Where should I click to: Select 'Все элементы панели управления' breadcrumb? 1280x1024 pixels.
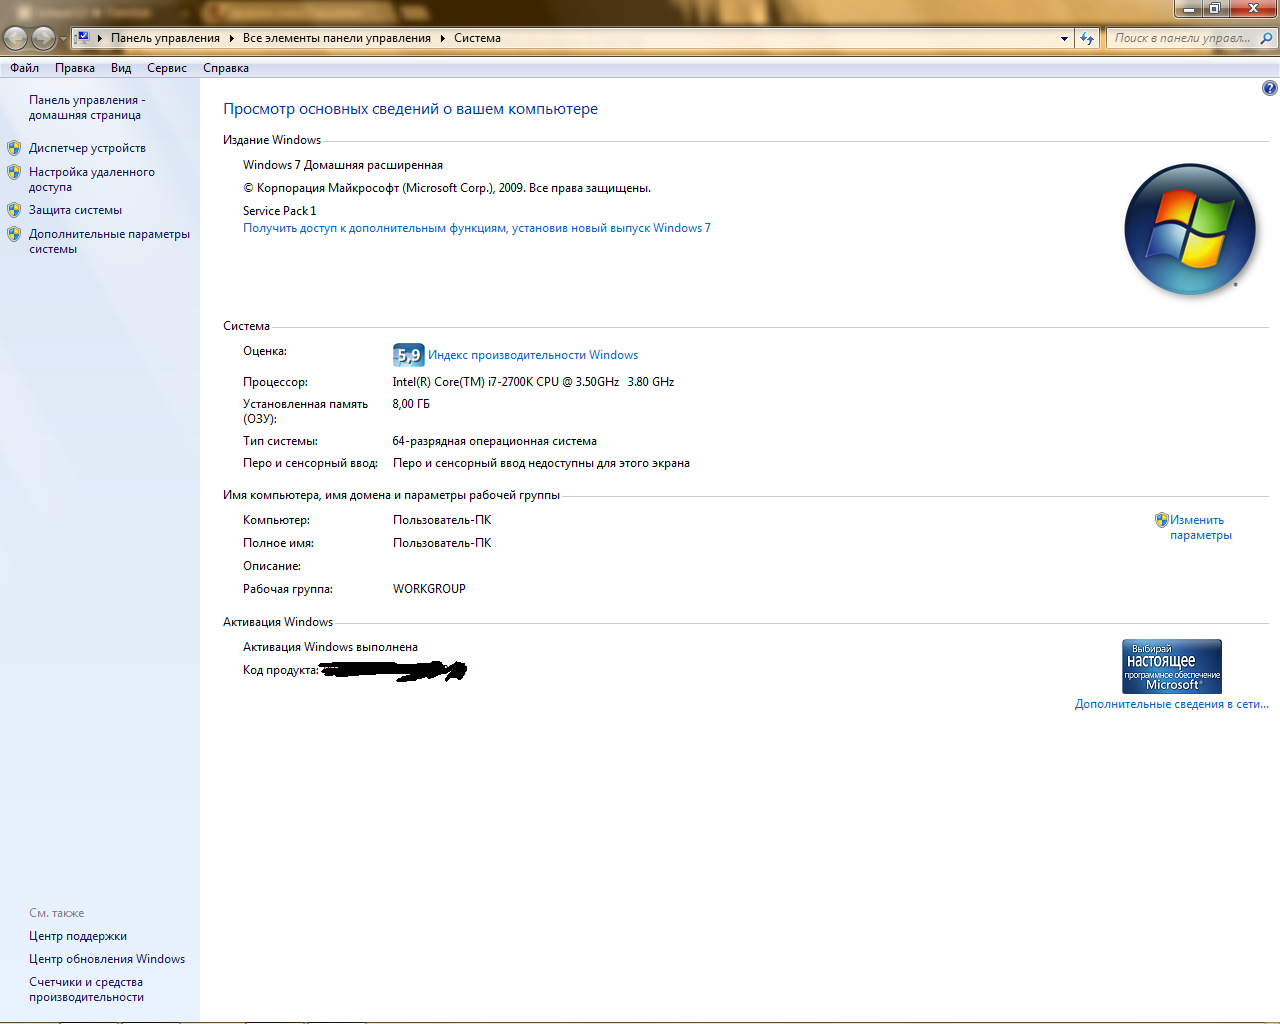336,38
